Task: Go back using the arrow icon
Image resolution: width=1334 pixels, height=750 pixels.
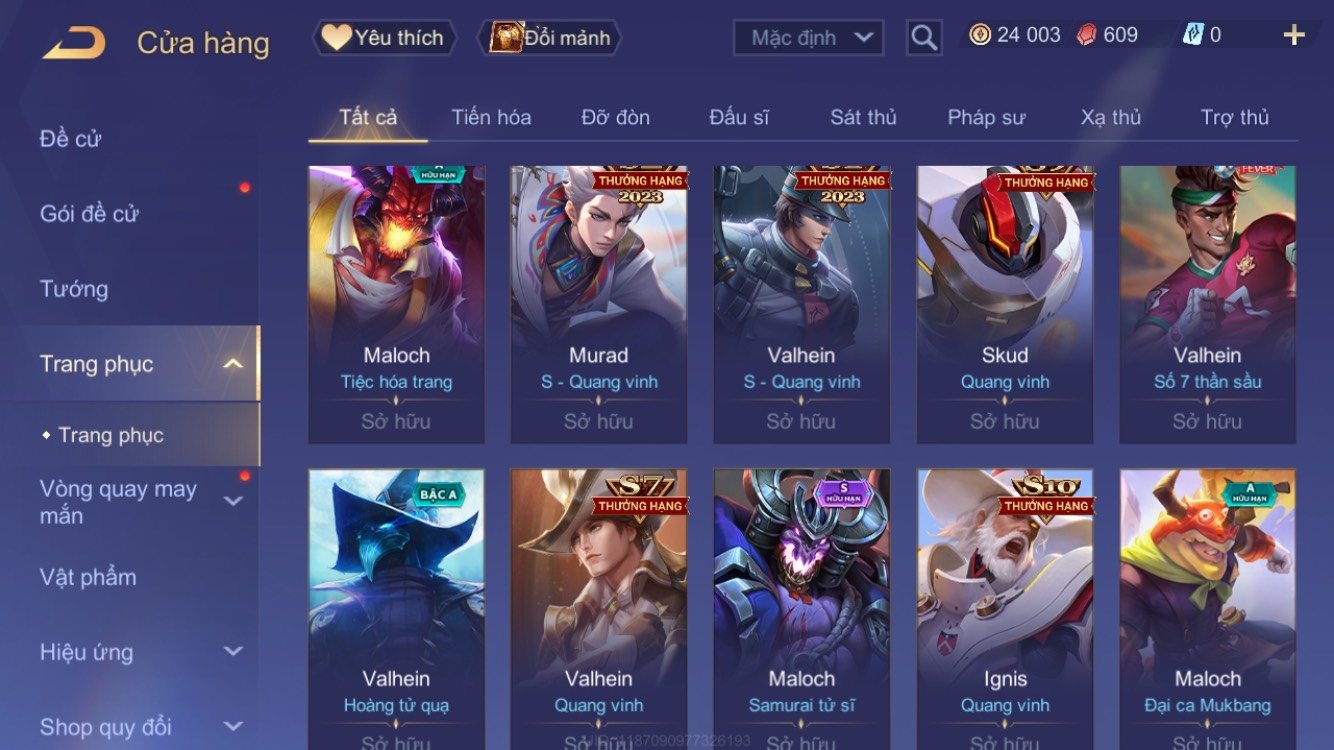Action: (x=74, y=42)
